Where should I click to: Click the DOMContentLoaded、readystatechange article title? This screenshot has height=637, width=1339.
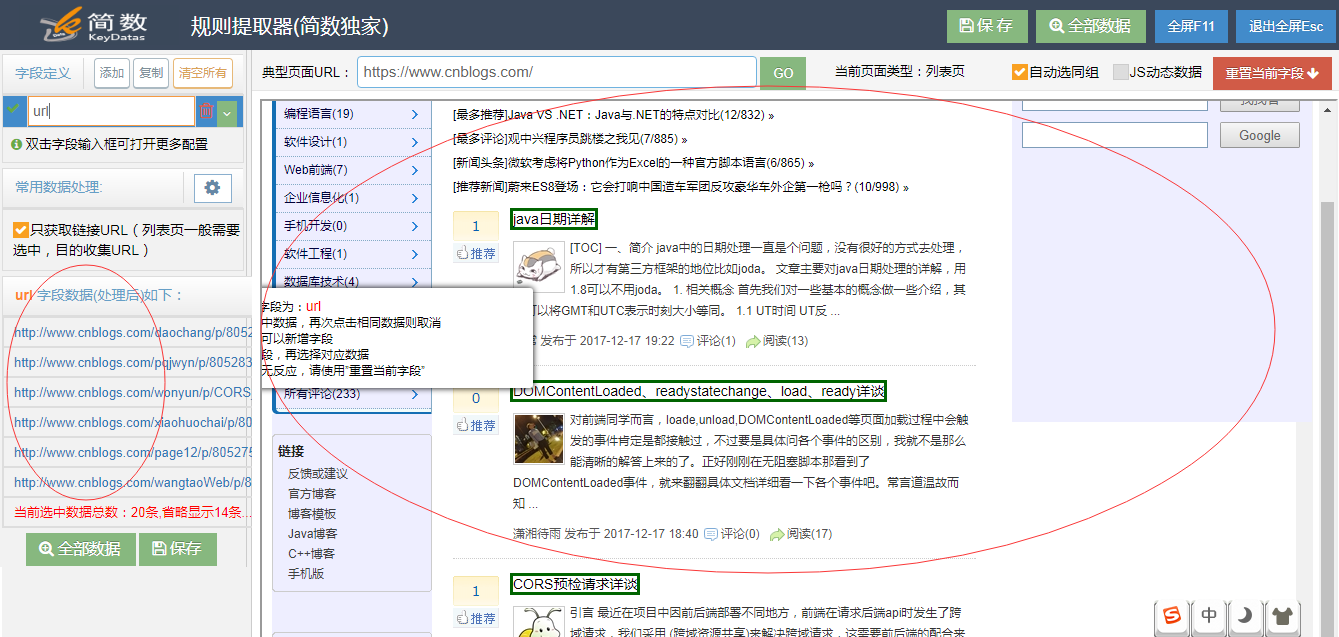click(699, 391)
